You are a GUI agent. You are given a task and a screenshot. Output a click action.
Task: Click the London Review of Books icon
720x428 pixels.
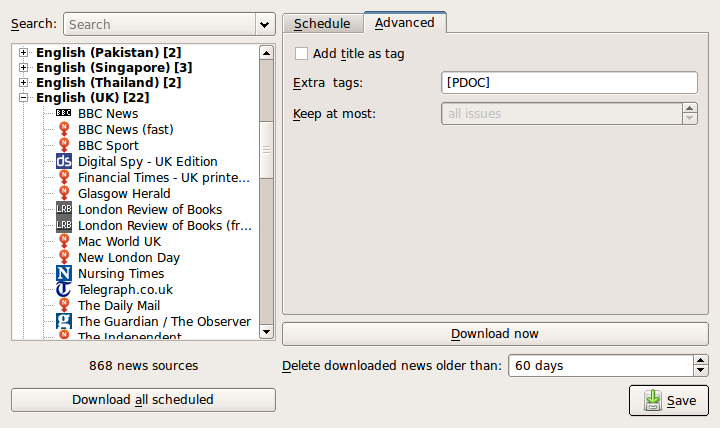pos(64,209)
